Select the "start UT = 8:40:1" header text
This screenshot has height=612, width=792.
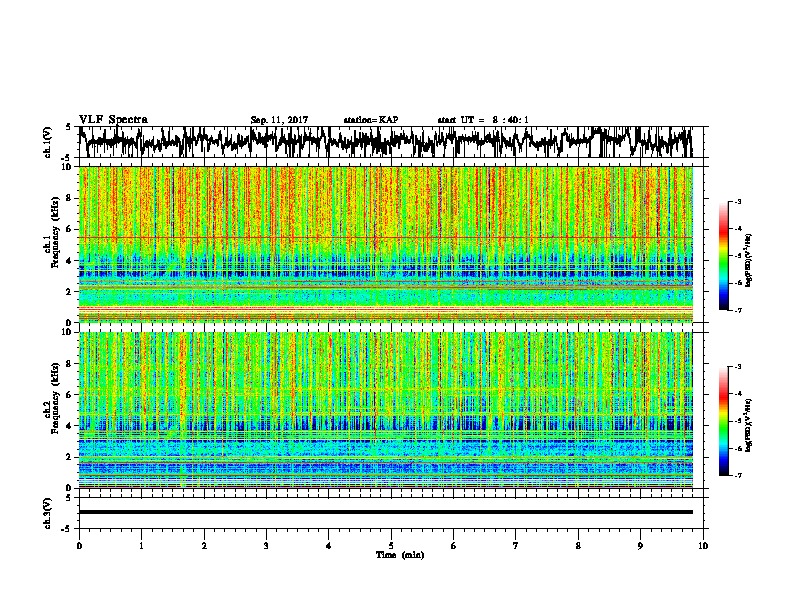coord(483,120)
